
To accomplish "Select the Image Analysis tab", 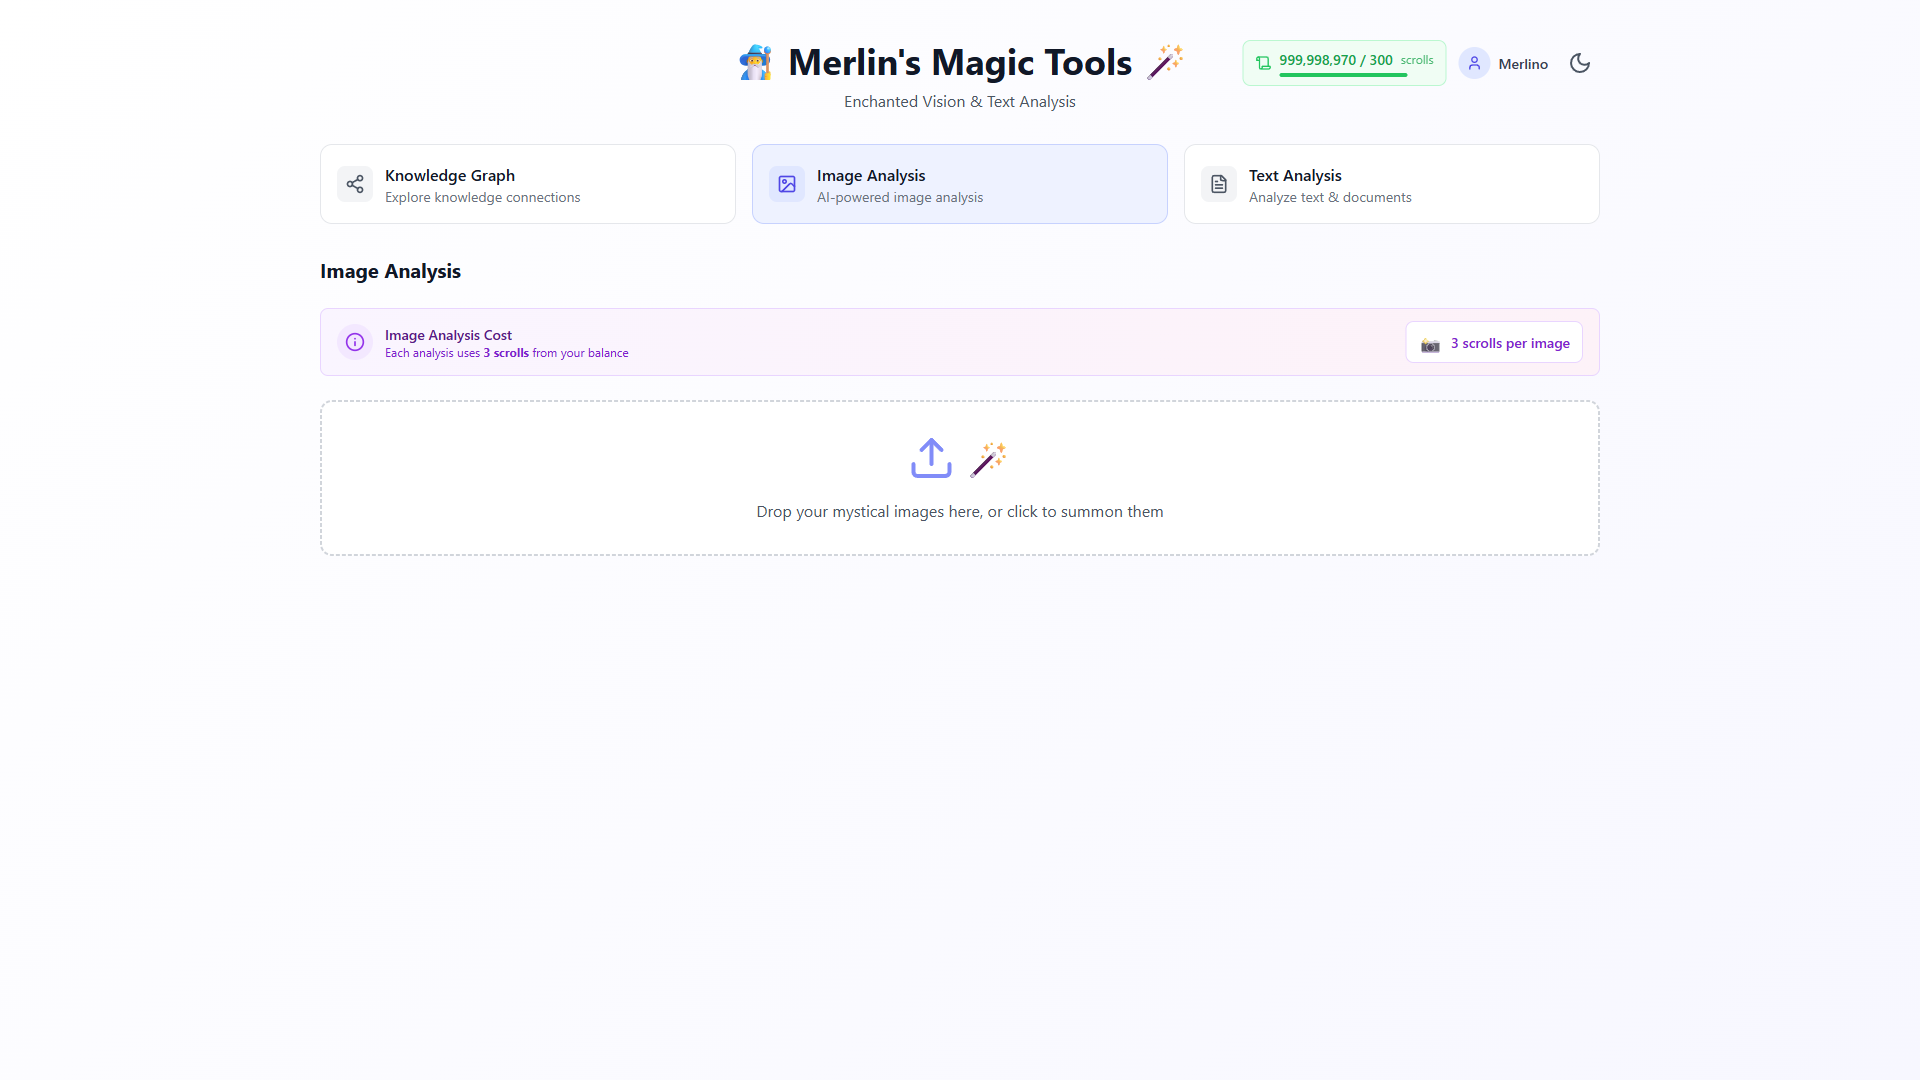I will (x=960, y=184).
